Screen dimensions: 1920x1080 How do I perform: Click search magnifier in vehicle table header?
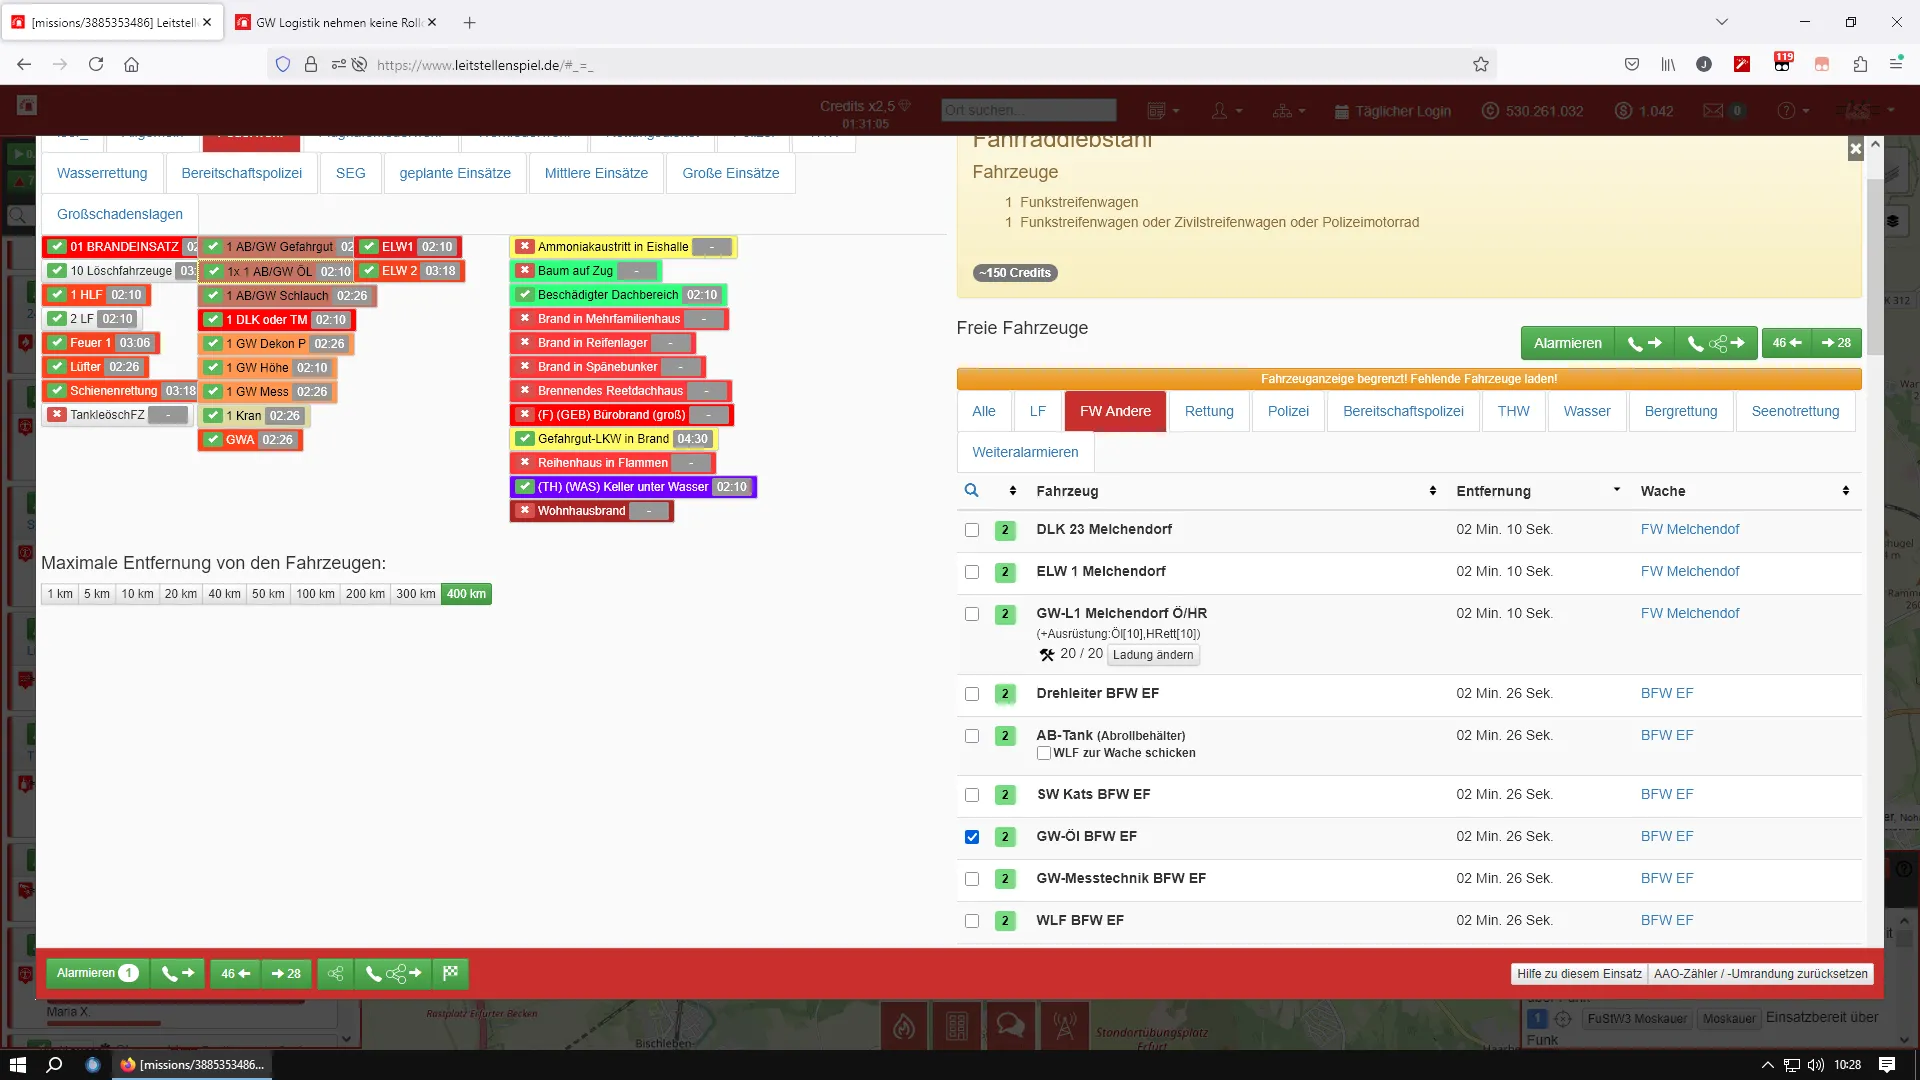click(971, 491)
